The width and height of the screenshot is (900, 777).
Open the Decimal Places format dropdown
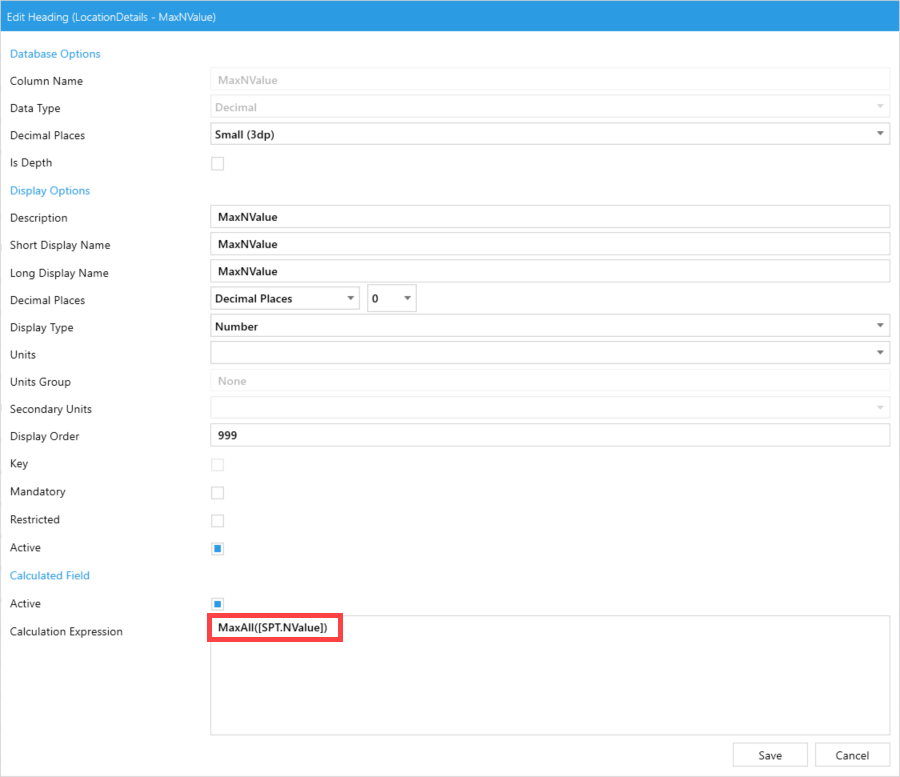285,299
